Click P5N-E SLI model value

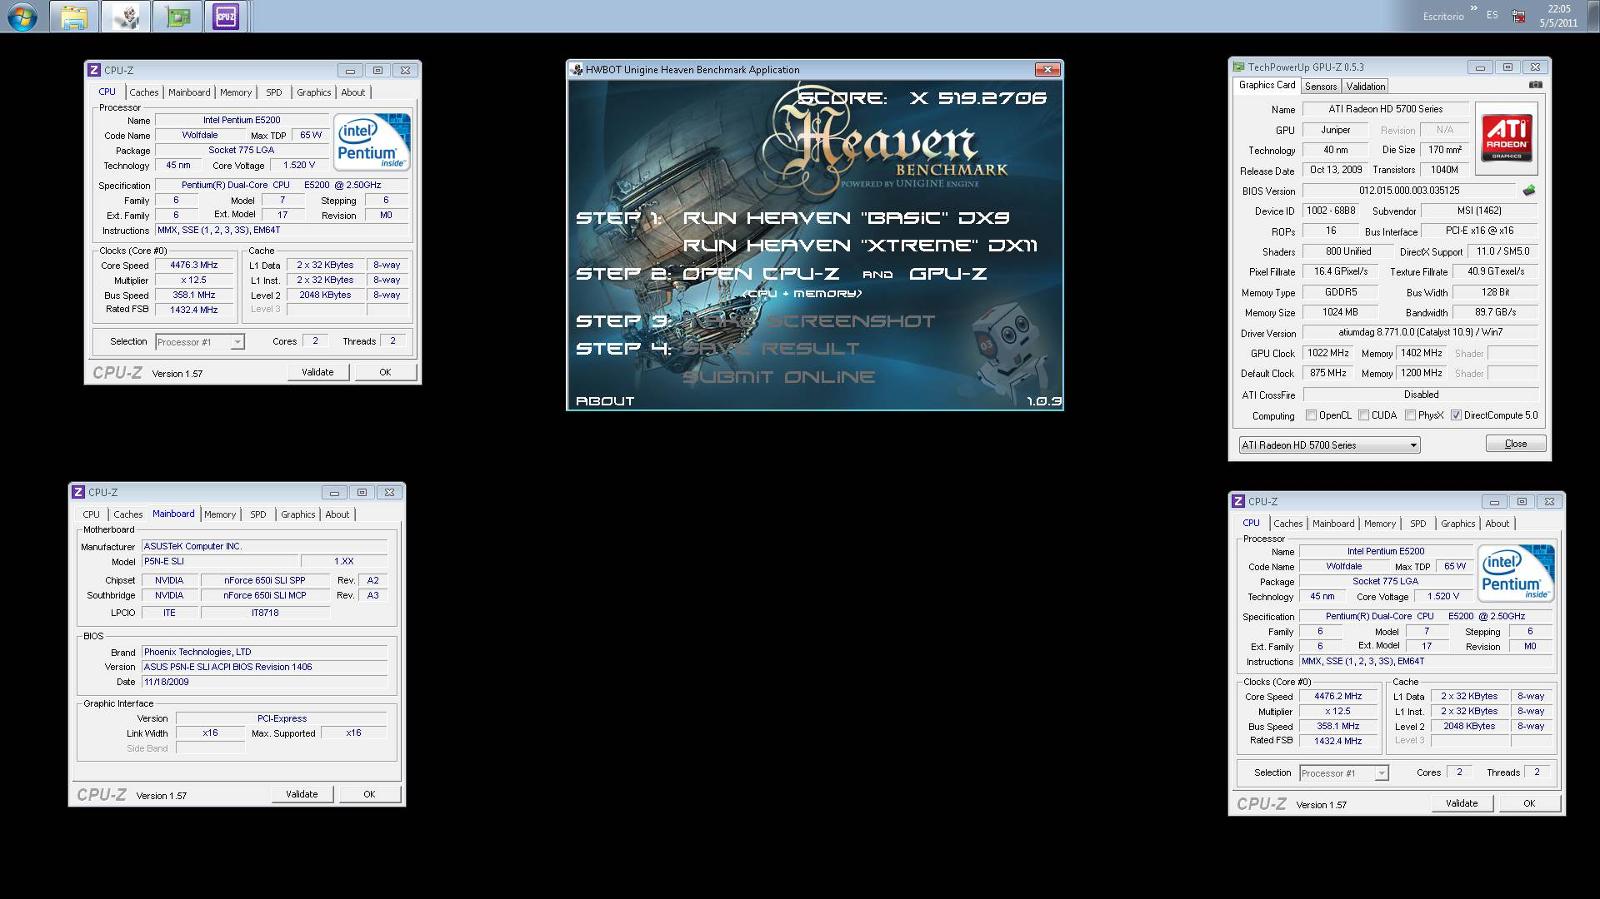click(218, 561)
